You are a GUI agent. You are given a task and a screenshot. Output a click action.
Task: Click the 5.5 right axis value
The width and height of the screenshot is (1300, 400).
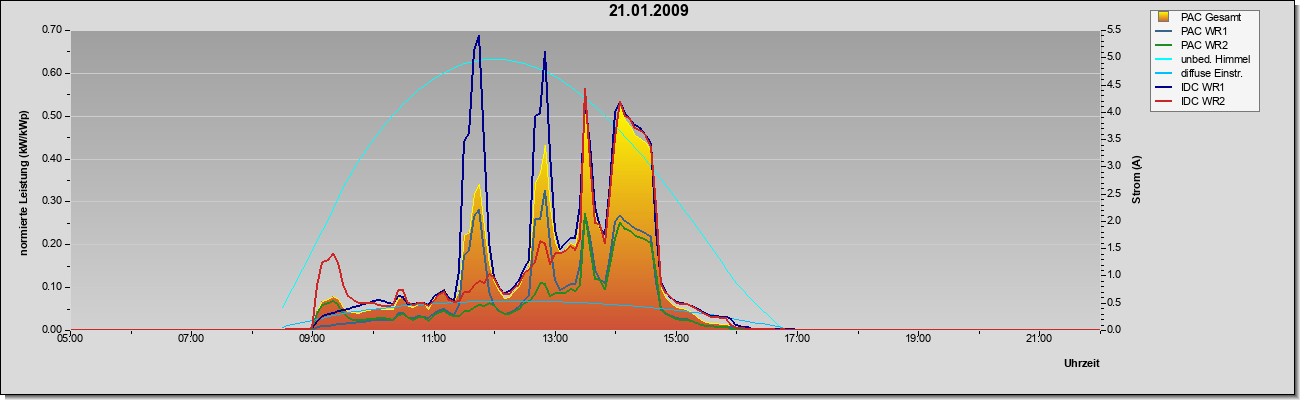pos(1114,30)
